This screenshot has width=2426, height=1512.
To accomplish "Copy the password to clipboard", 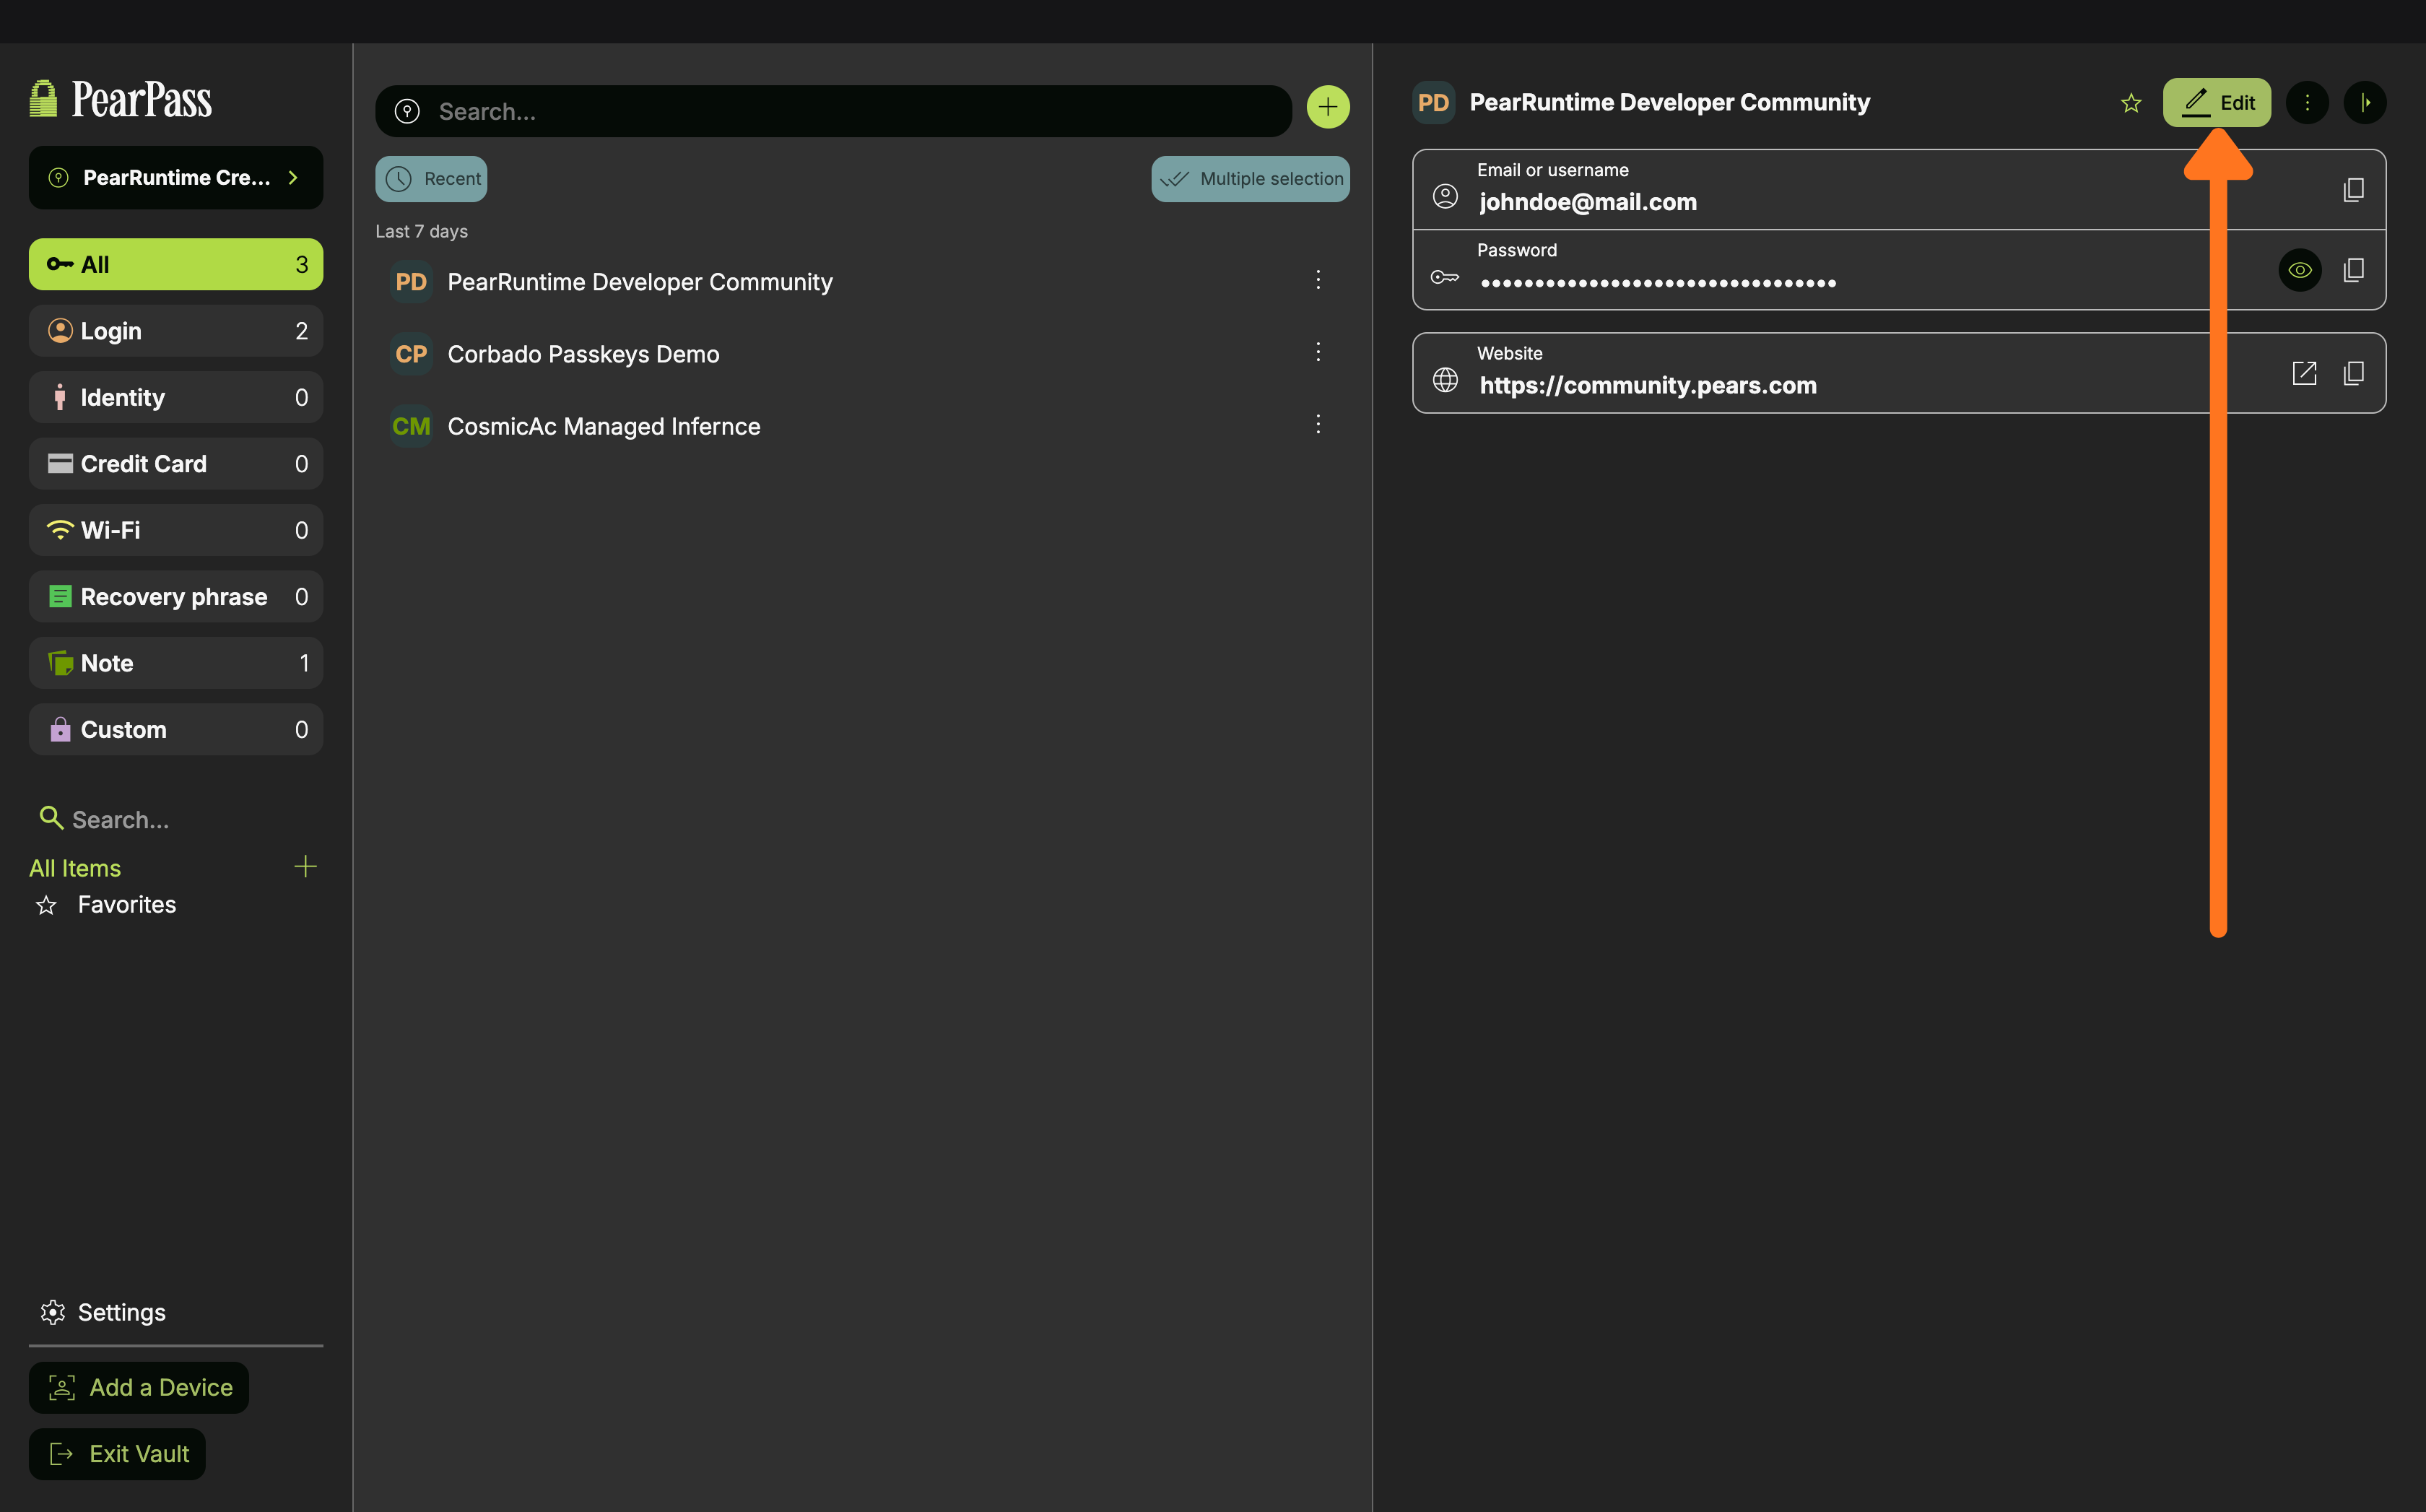I will (2353, 270).
